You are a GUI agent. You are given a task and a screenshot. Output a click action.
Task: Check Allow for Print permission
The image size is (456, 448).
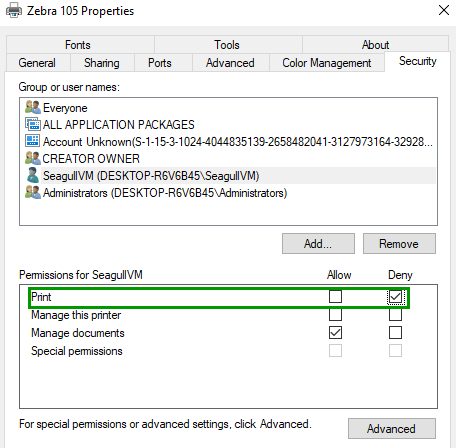click(x=335, y=296)
